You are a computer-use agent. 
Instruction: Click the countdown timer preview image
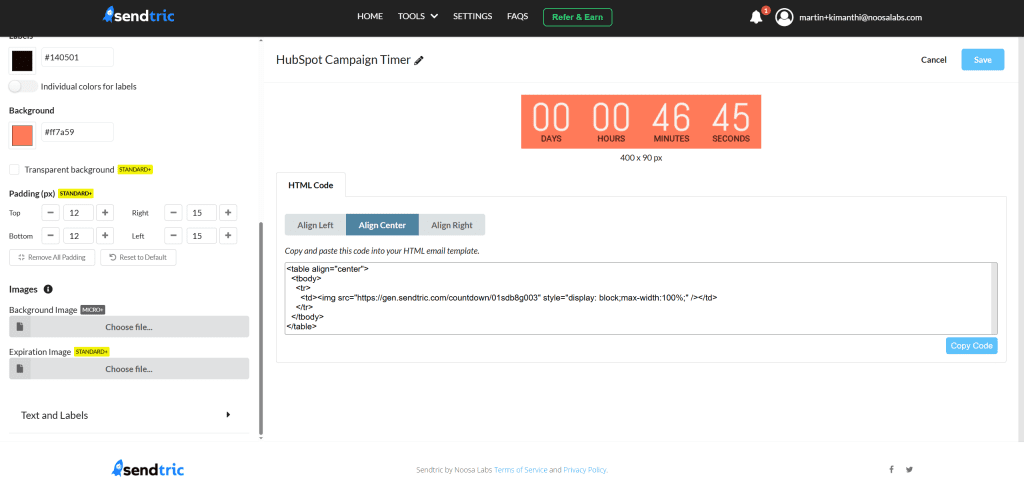(x=641, y=121)
